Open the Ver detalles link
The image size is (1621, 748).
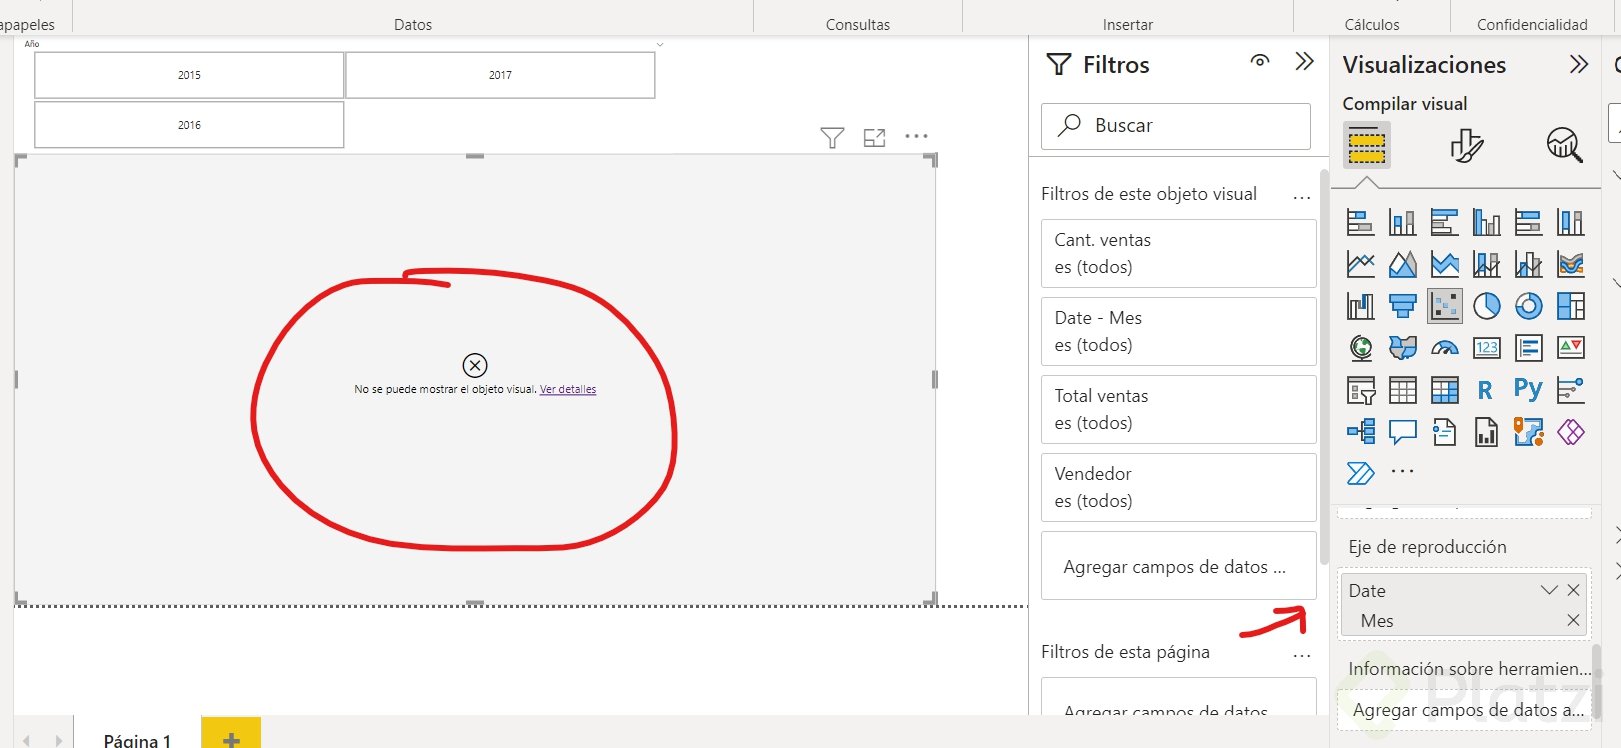568,389
